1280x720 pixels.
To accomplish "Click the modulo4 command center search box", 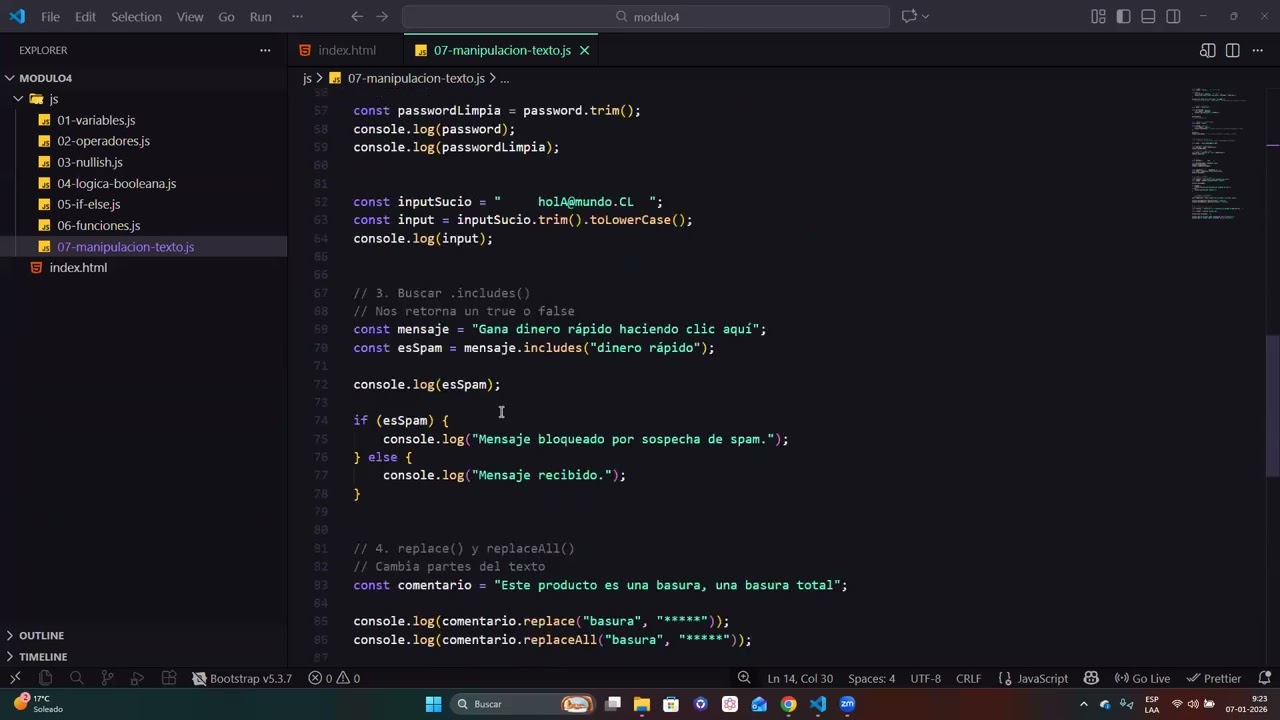I will [x=646, y=16].
